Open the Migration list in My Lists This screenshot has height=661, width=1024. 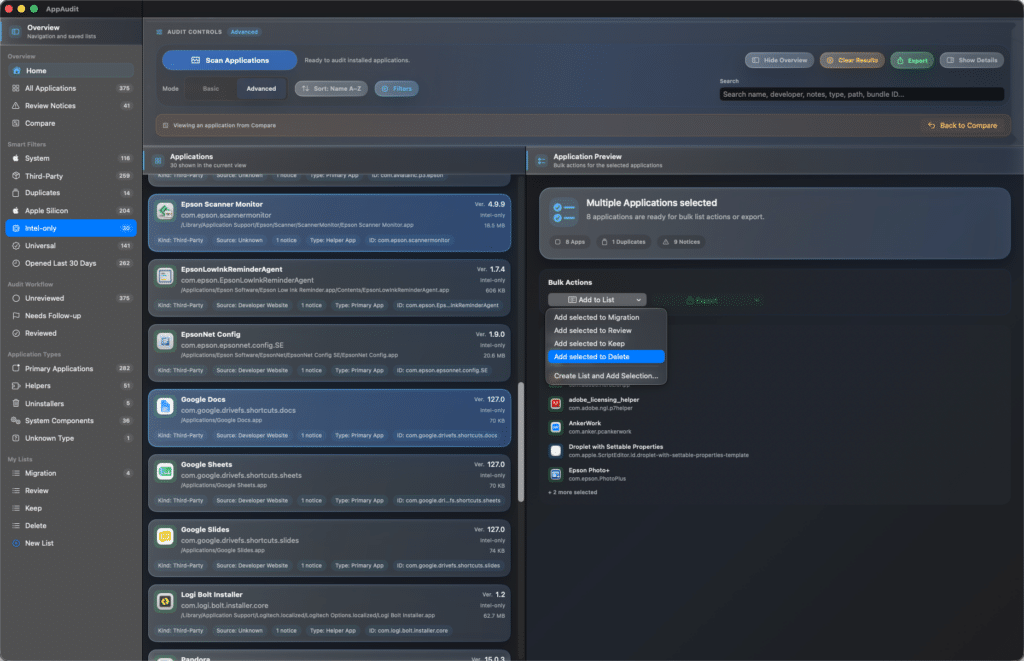pyautogui.click(x=71, y=473)
